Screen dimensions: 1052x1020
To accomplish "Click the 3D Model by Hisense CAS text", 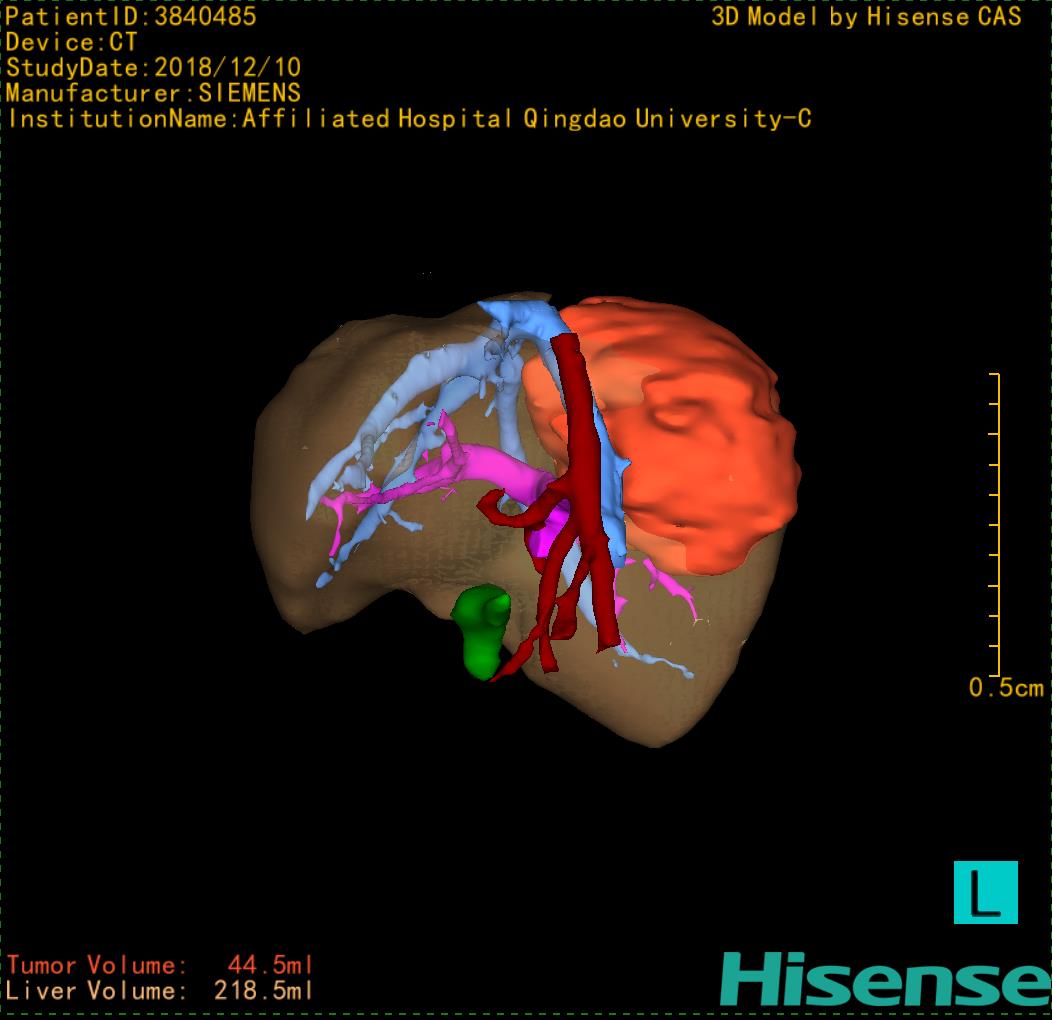I will point(866,16).
